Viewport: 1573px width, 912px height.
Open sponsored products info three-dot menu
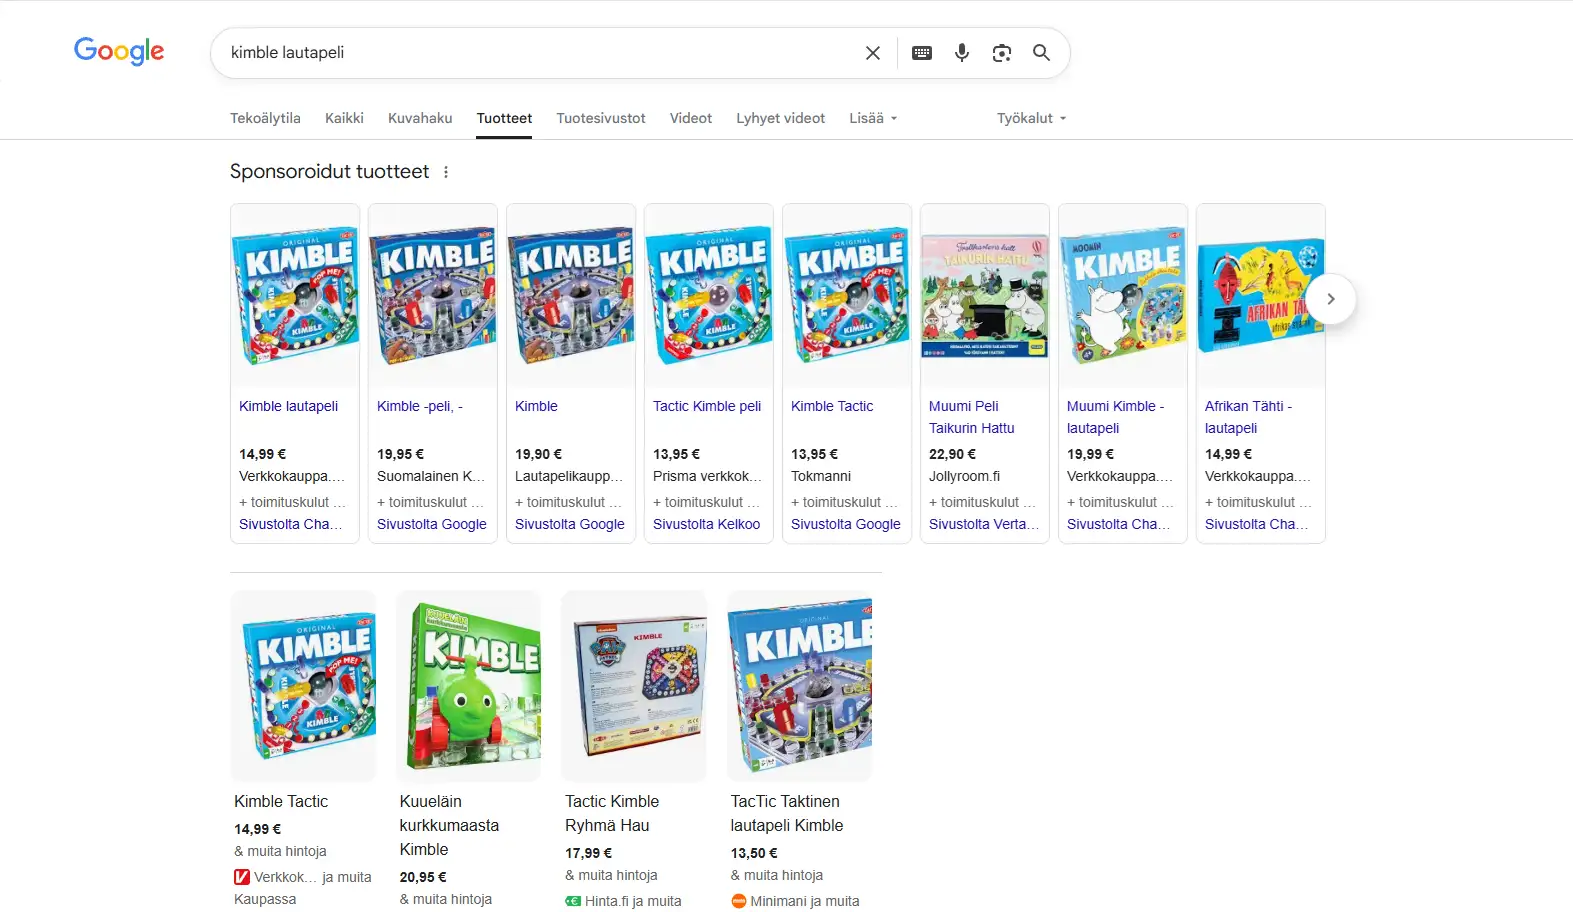click(x=446, y=172)
